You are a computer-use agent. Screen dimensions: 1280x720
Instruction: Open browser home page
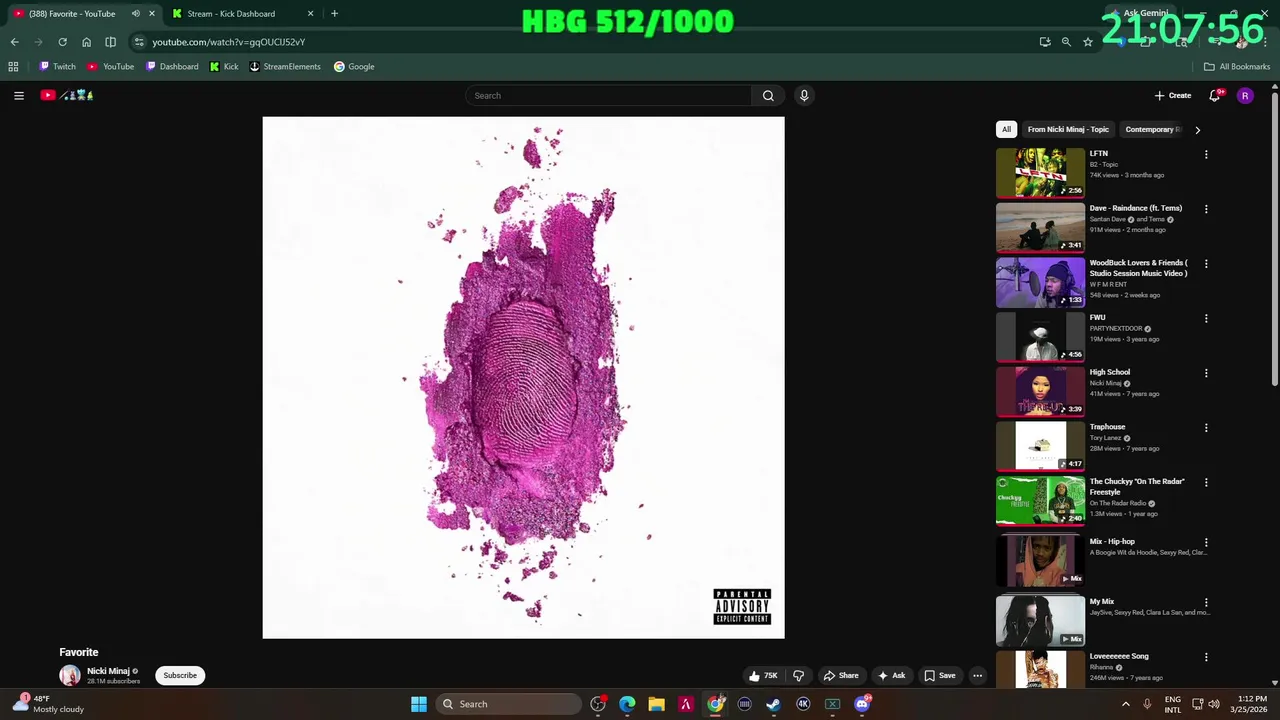(86, 42)
